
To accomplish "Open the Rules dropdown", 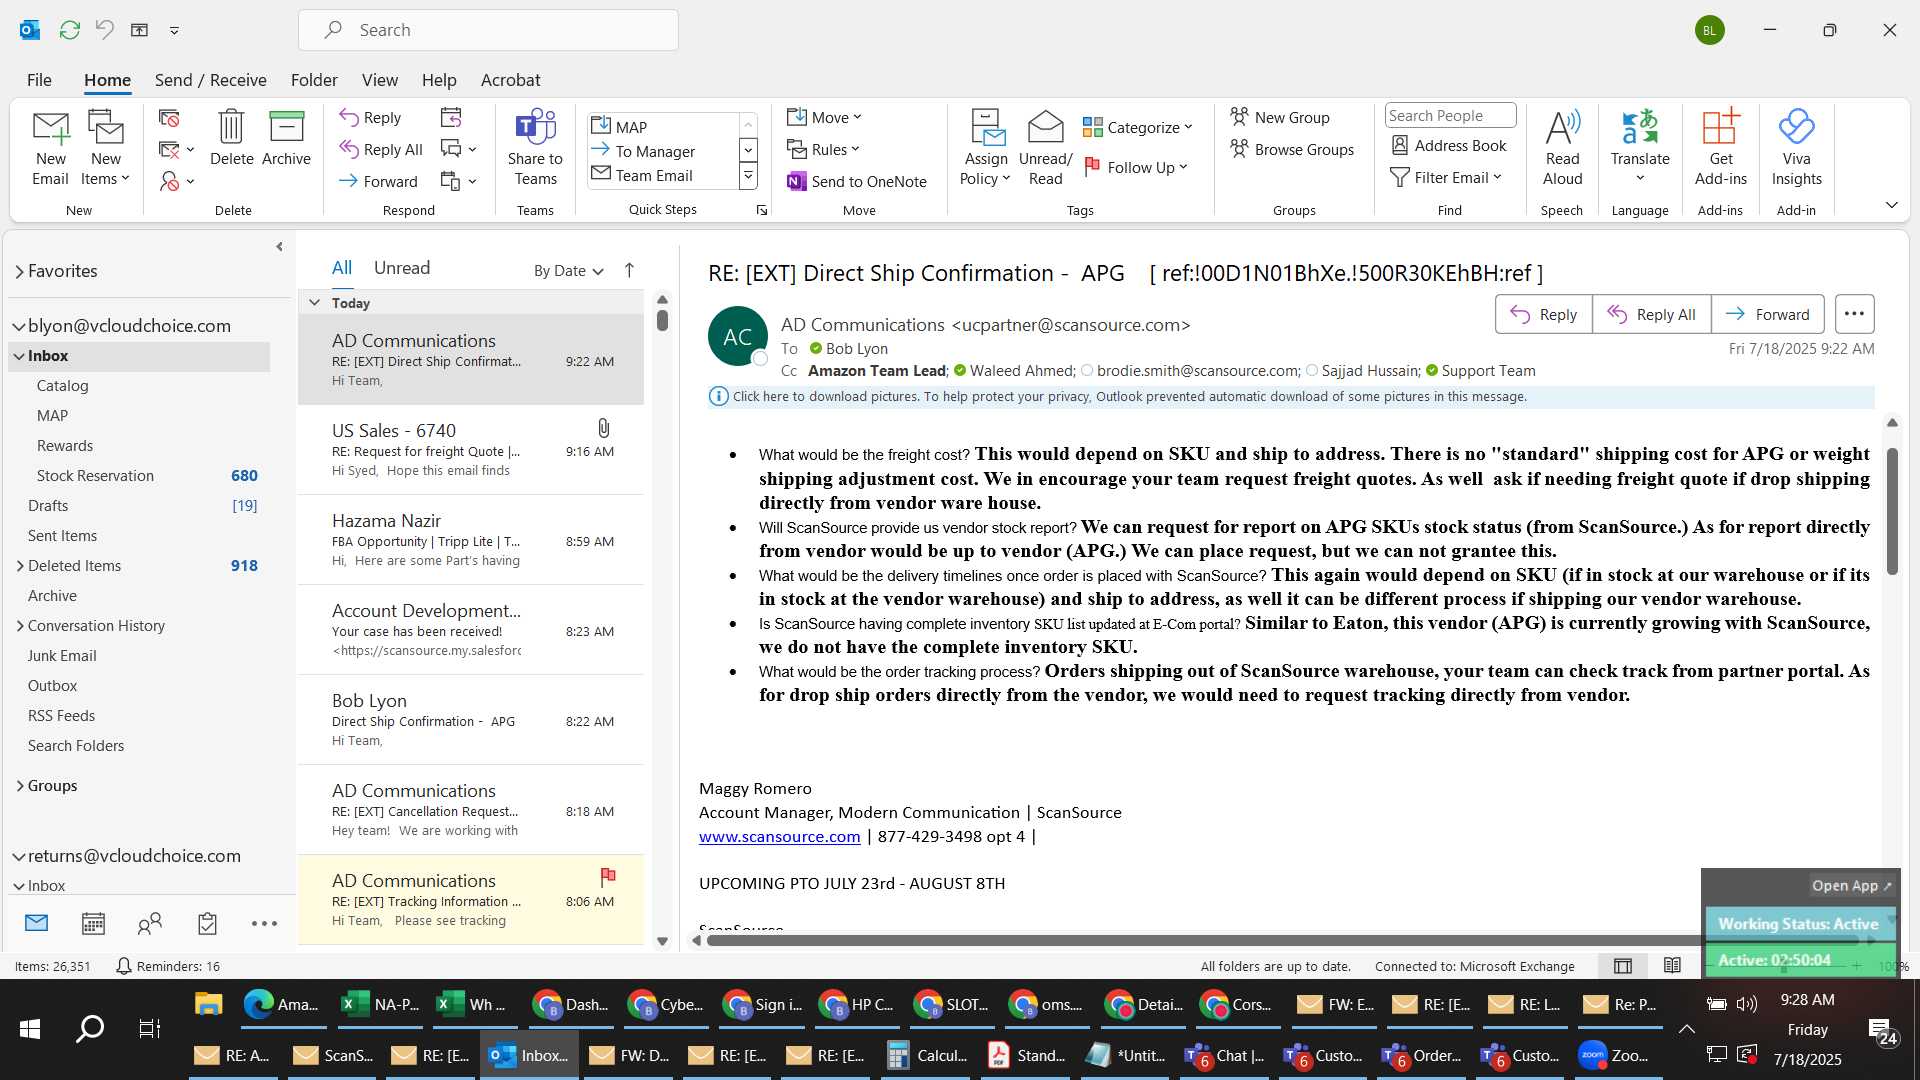I will point(823,149).
